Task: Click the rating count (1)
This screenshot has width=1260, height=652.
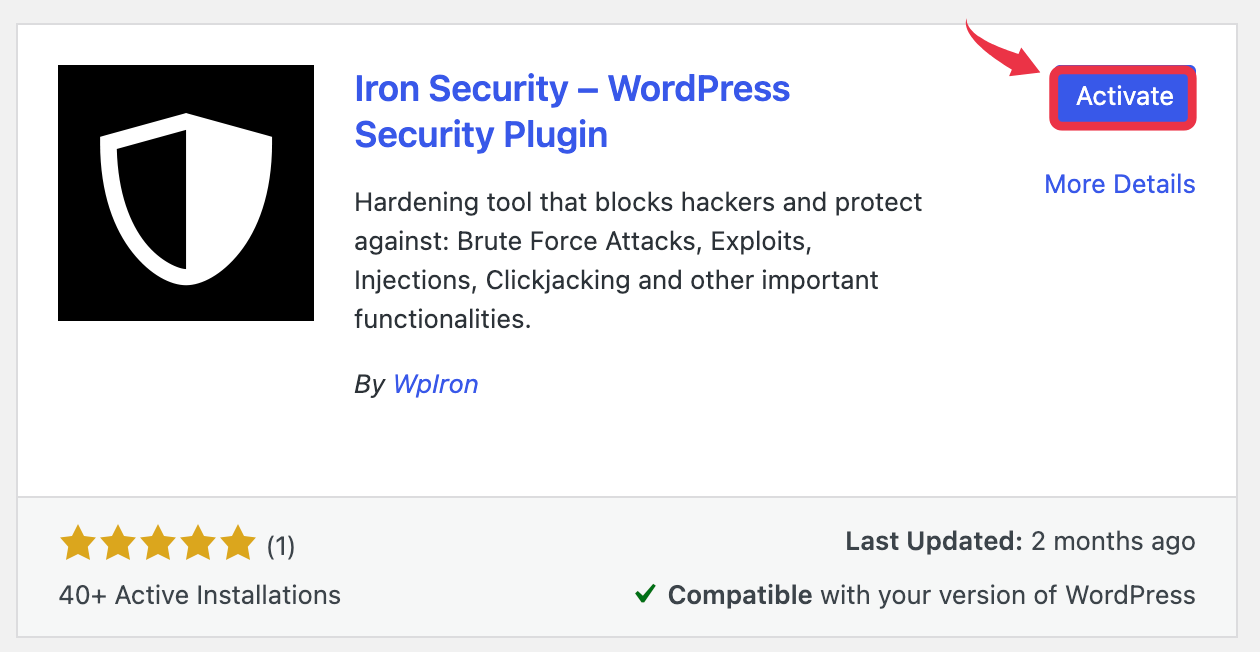Action: (280, 546)
